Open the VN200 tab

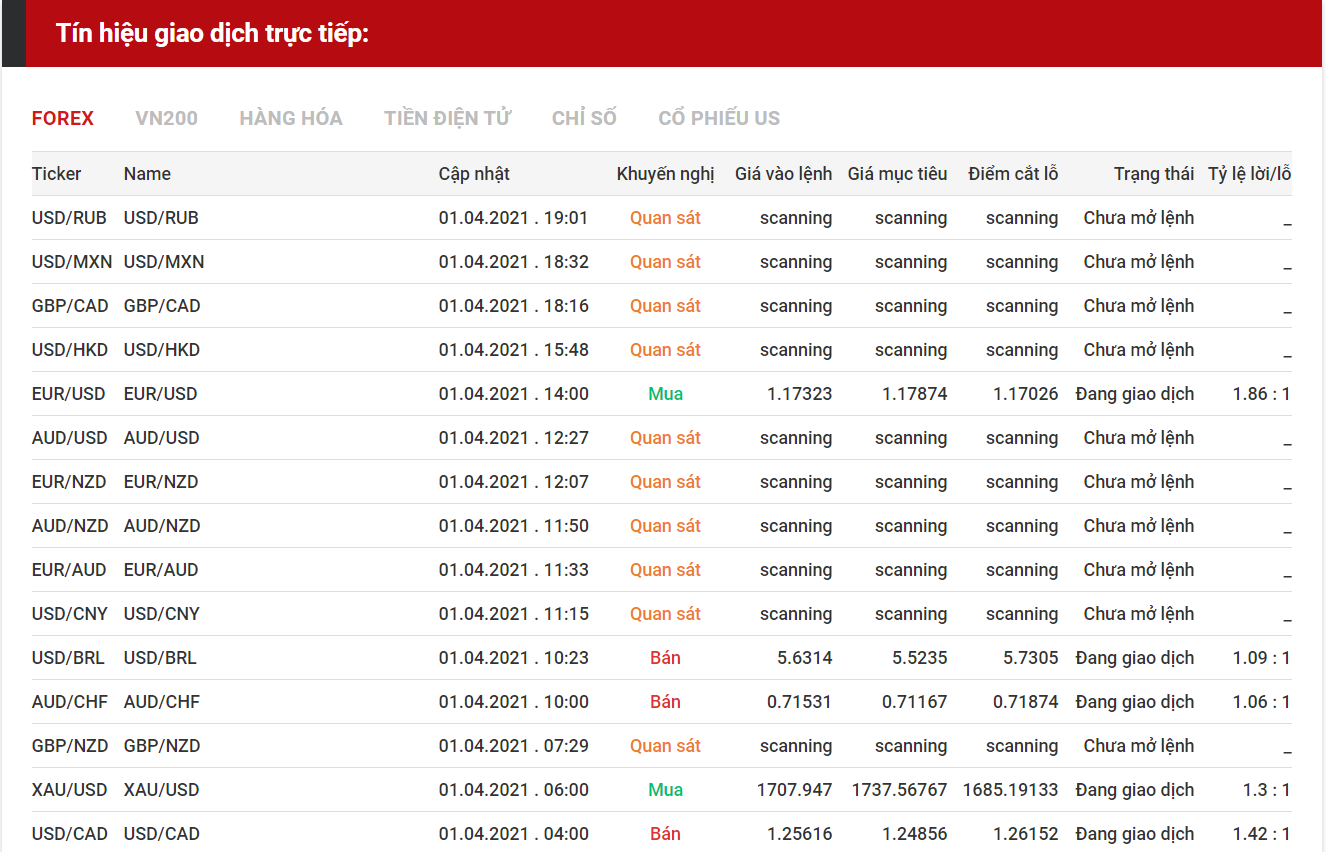click(x=167, y=118)
